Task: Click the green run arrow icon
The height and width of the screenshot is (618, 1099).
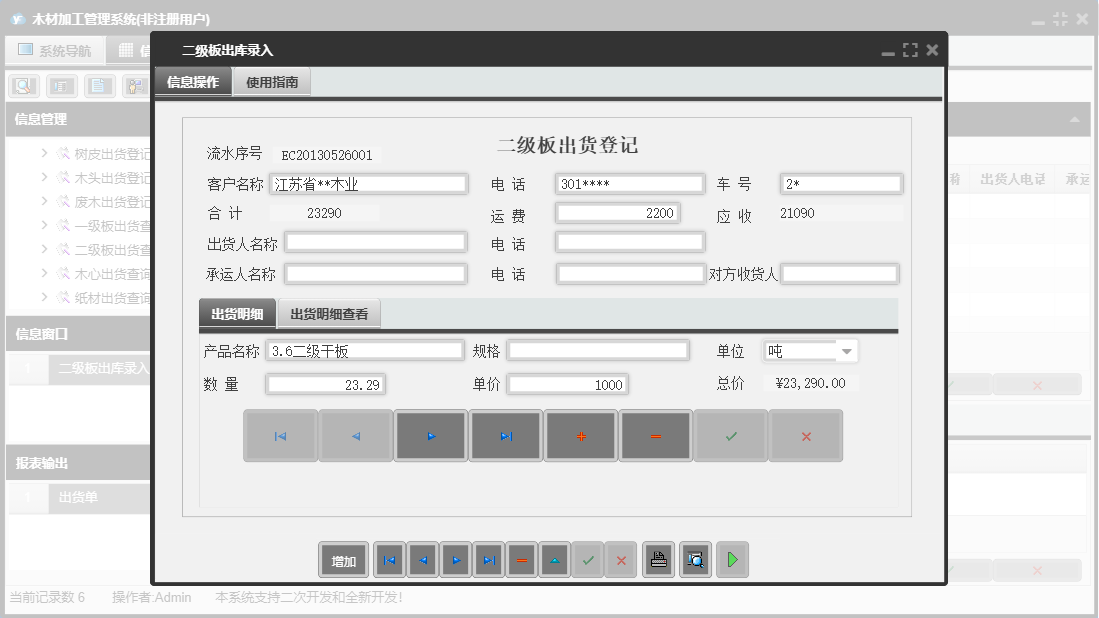Action: click(x=732, y=559)
